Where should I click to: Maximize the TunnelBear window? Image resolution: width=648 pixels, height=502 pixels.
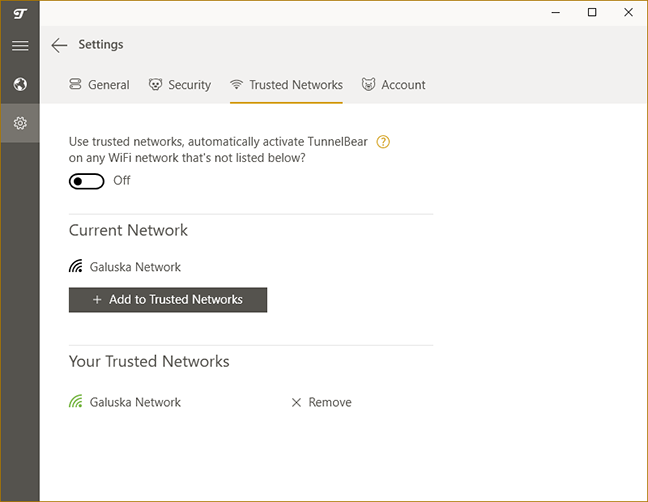click(x=592, y=12)
